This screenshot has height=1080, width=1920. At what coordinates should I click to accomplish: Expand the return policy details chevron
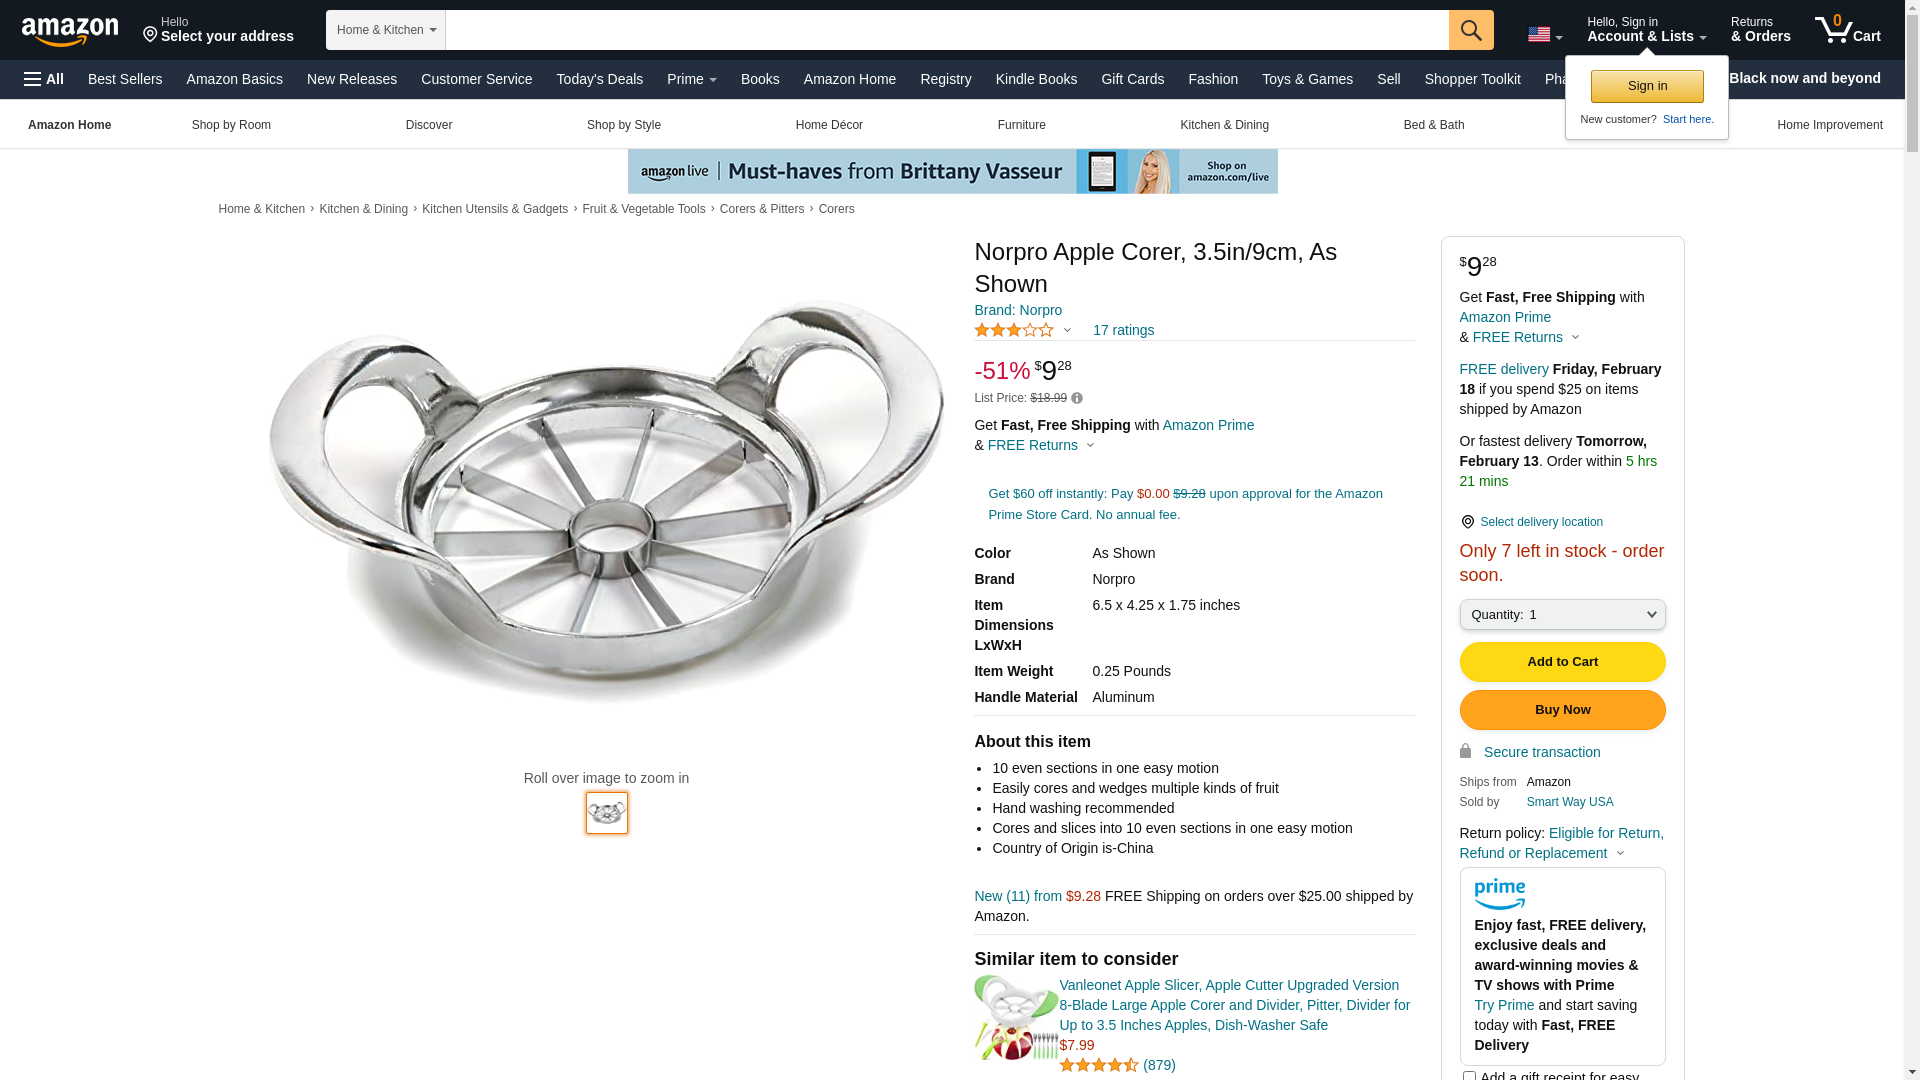click(x=1620, y=853)
